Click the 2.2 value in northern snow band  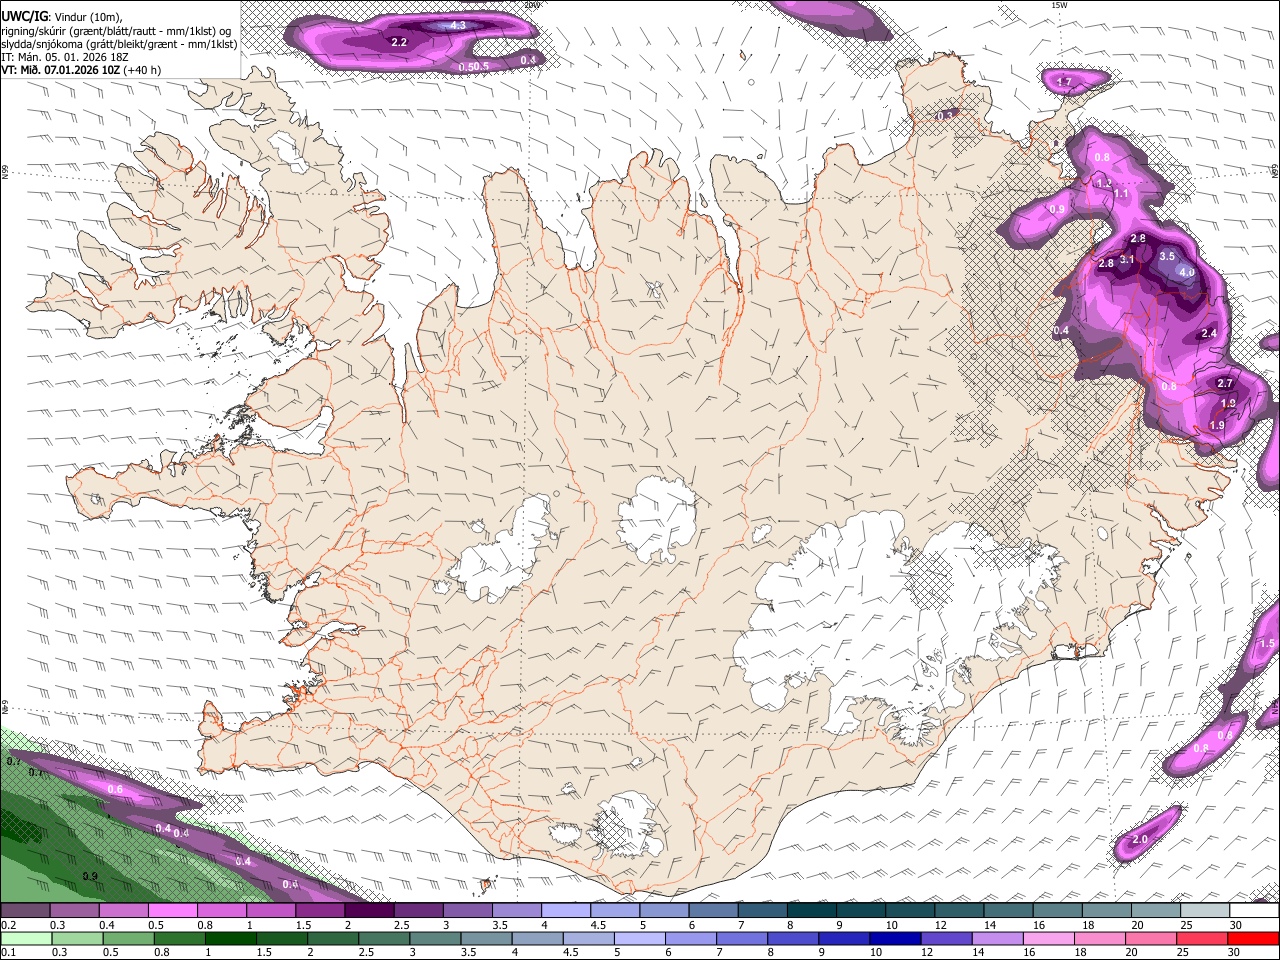tap(398, 42)
